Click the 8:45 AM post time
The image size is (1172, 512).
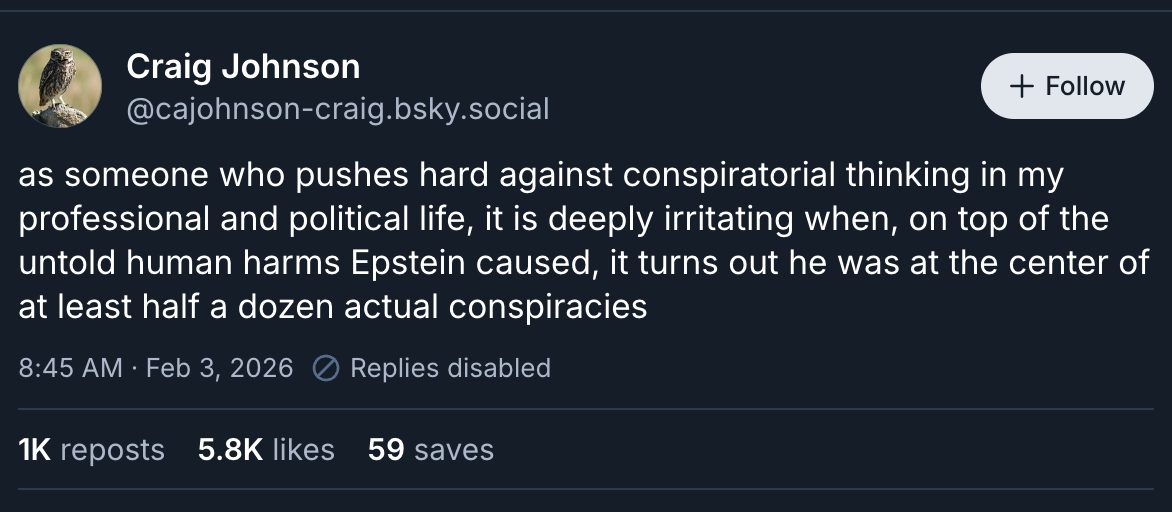tap(70, 368)
